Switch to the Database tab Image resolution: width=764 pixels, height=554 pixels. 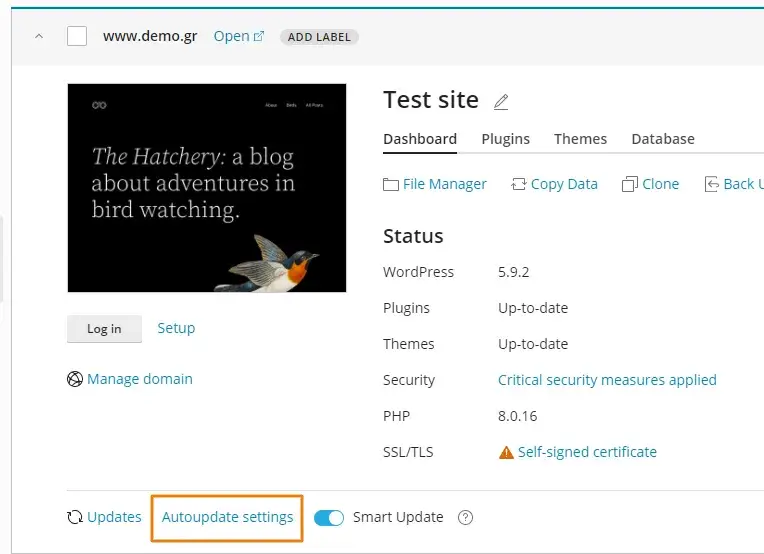click(663, 139)
